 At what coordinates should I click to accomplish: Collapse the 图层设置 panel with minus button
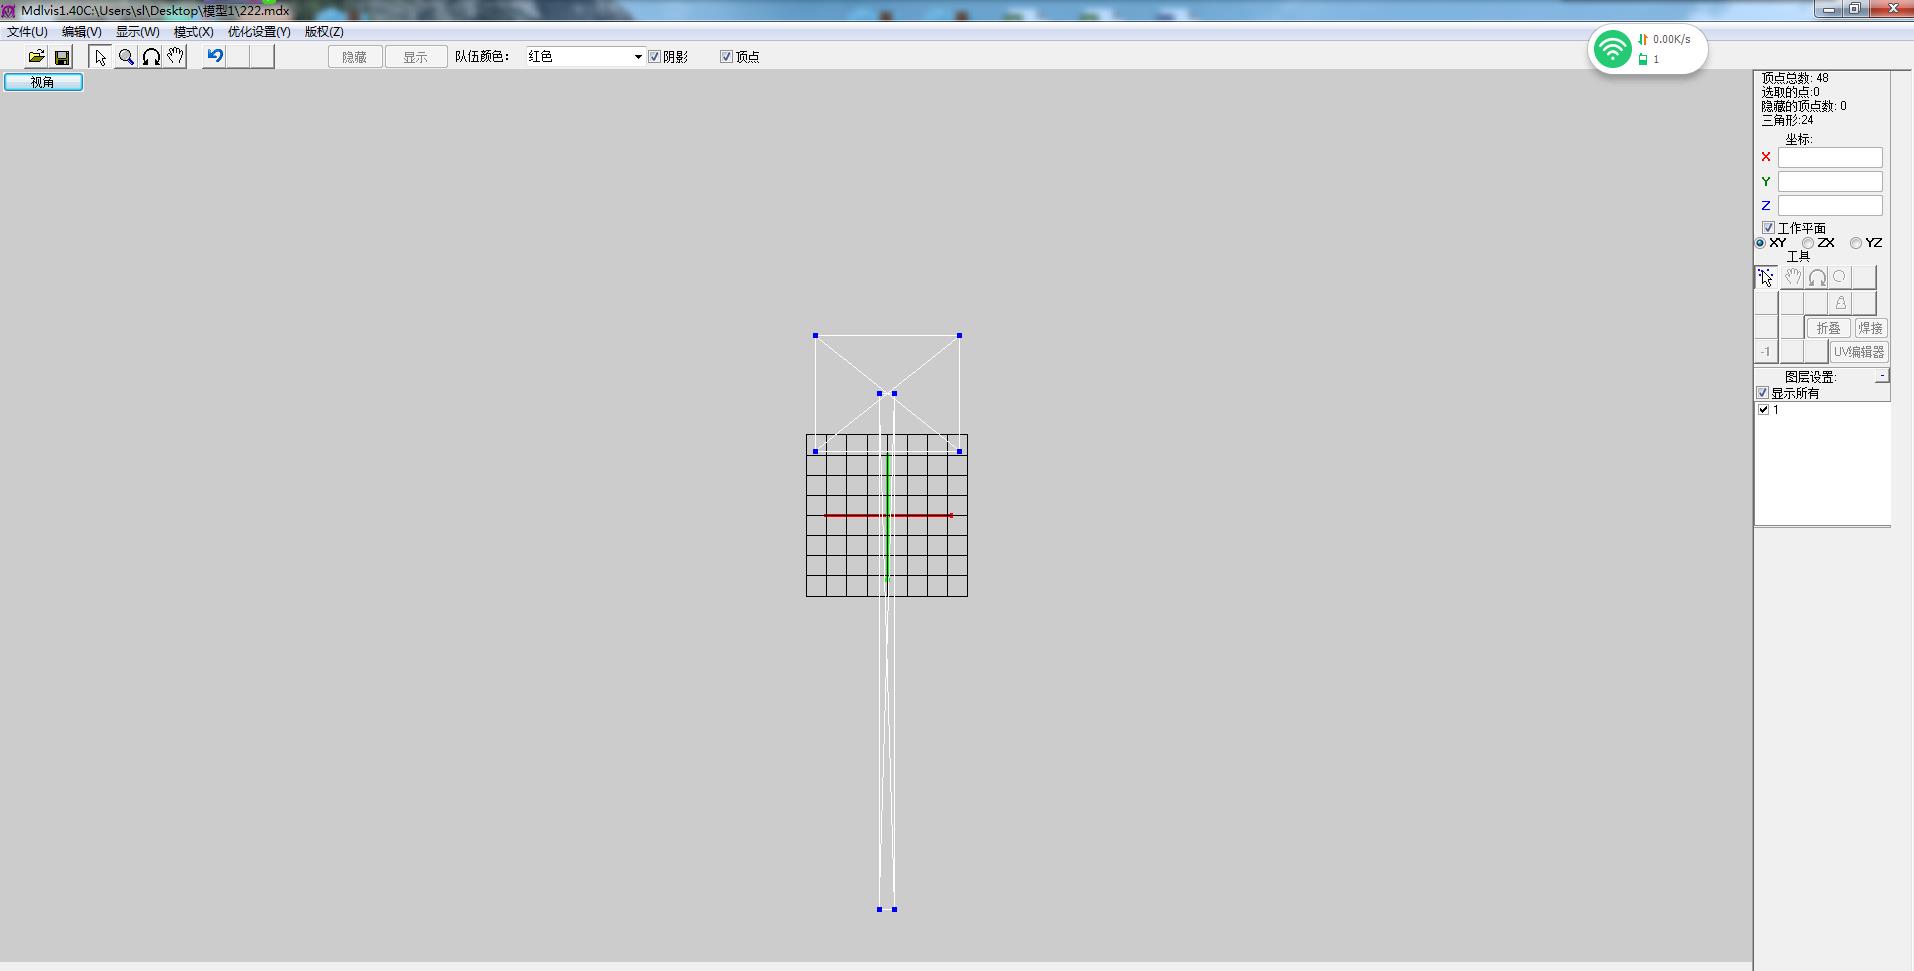coord(1882,376)
